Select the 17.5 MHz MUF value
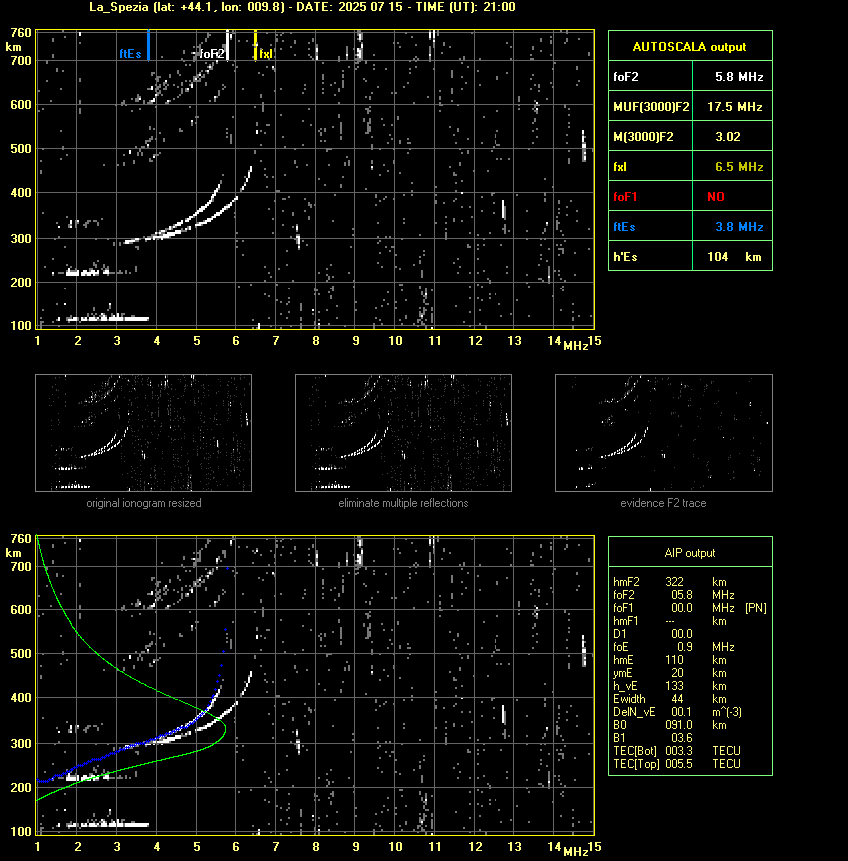Image resolution: width=848 pixels, height=861 pixels. point(734,107)
